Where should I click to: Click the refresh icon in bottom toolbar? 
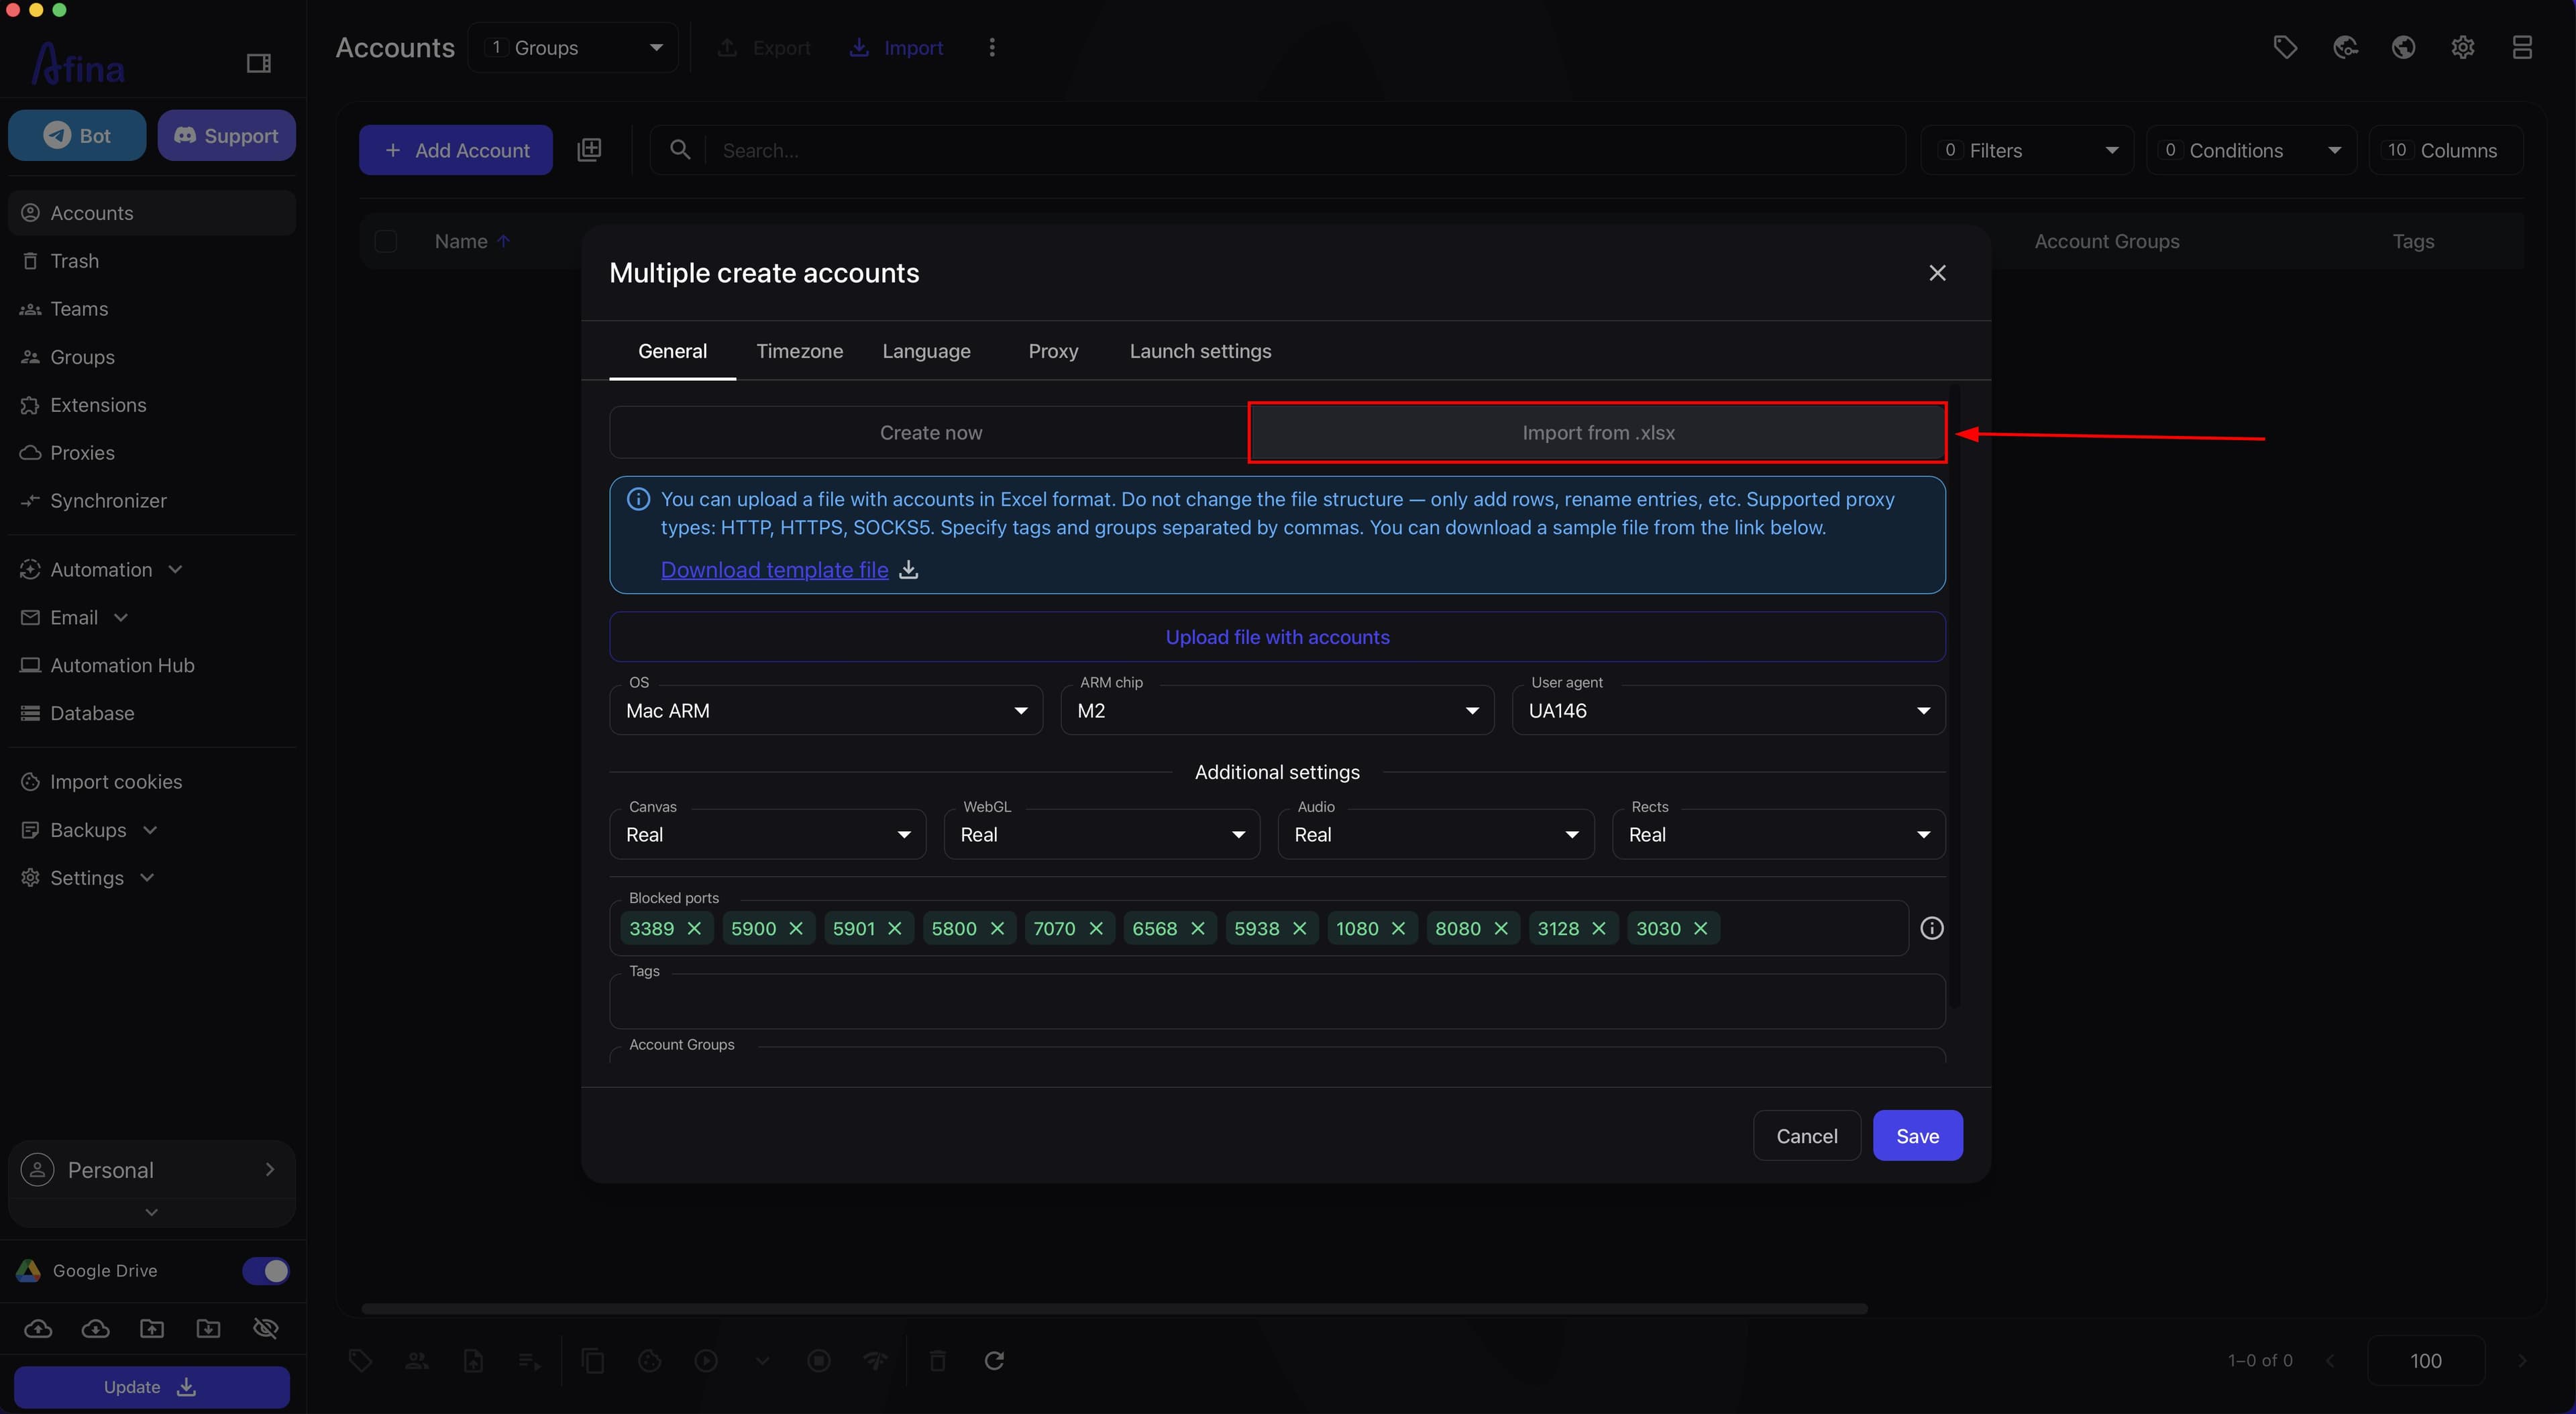point(994,1360)
